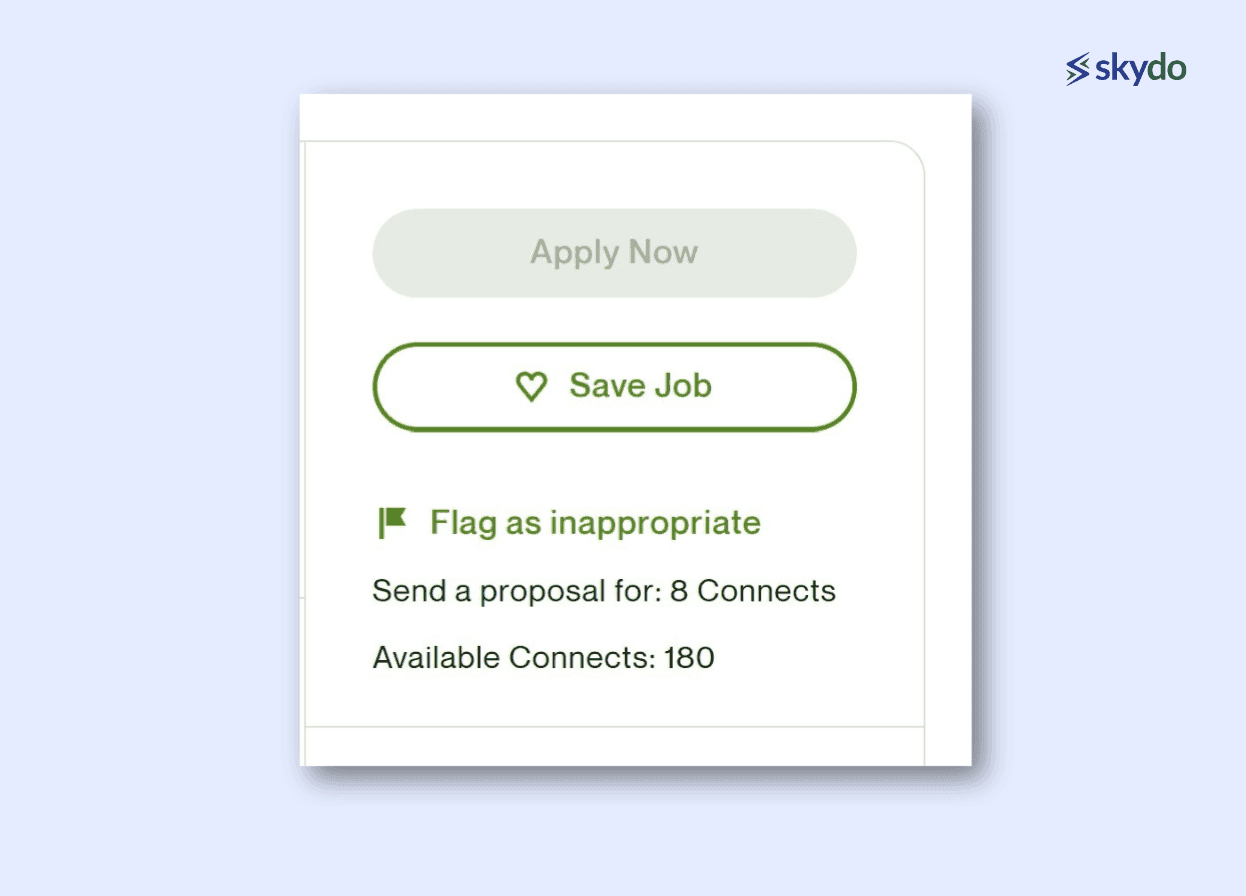This screenshot has height=896, width=1246.
Task: Click the Skydo logo arrow symbol
Action: tap(1077, 69)
